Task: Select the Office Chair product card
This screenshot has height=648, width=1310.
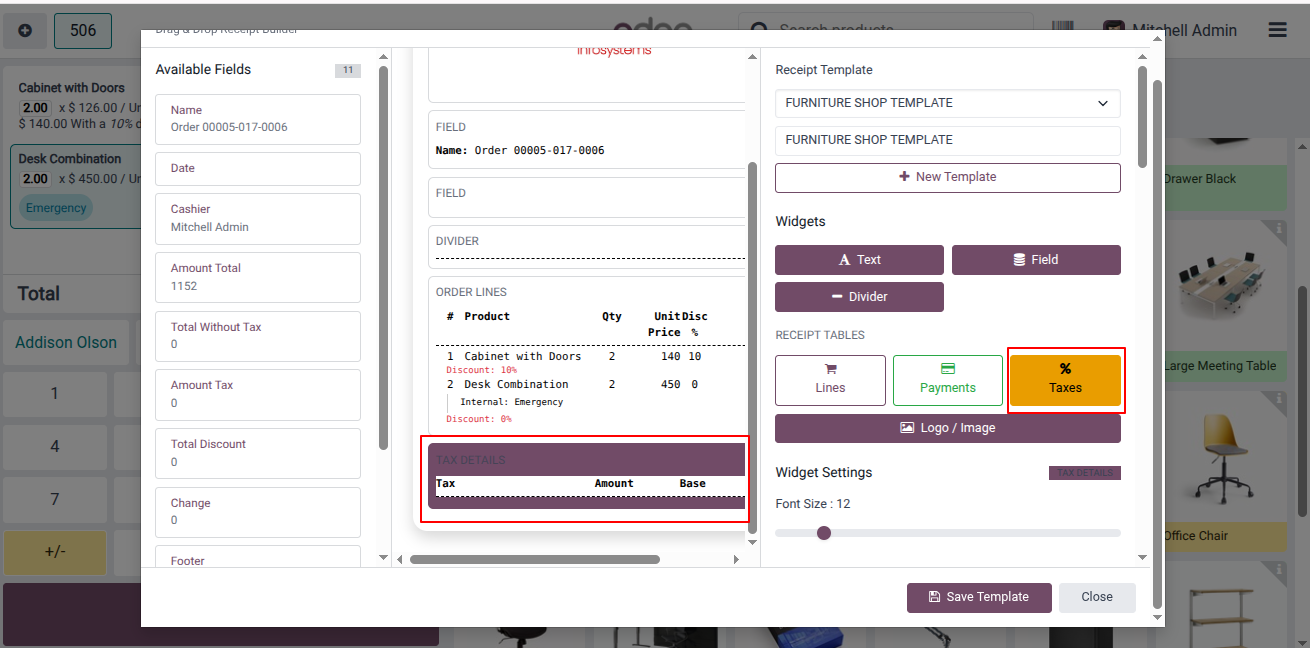Action: pos(1224,471)
